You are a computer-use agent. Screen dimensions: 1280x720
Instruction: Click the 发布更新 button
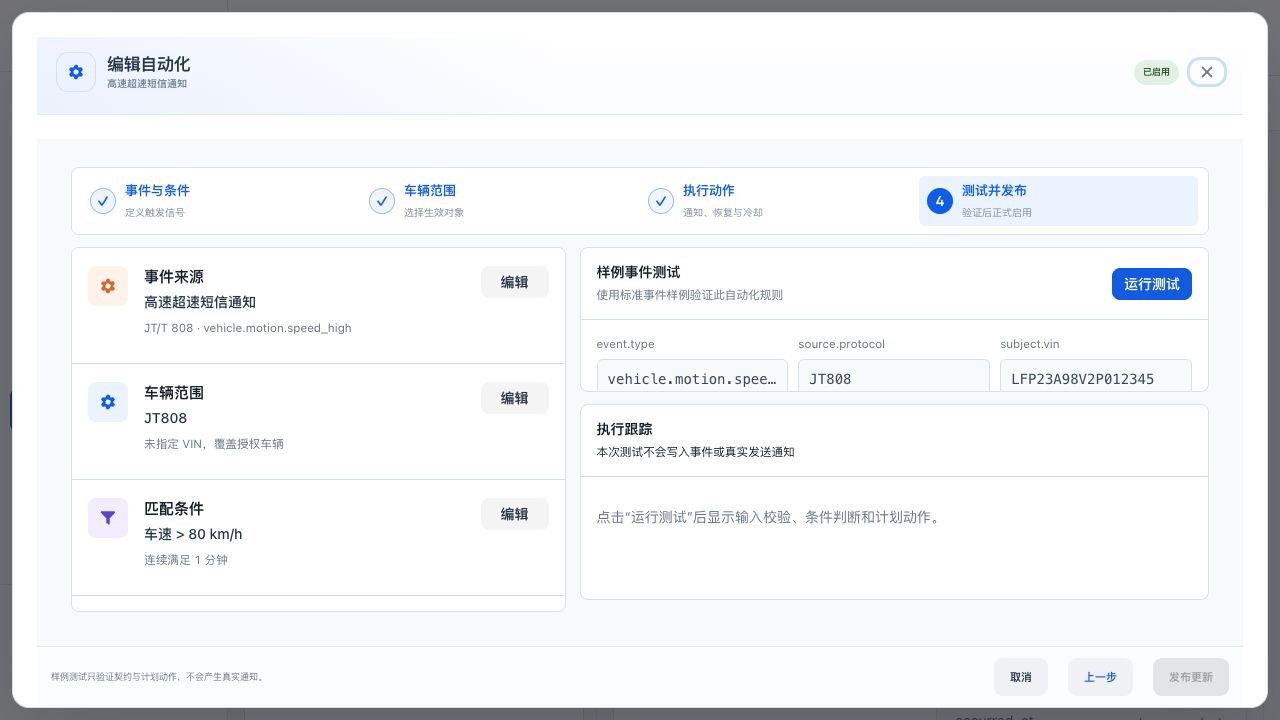point(1191,677)
